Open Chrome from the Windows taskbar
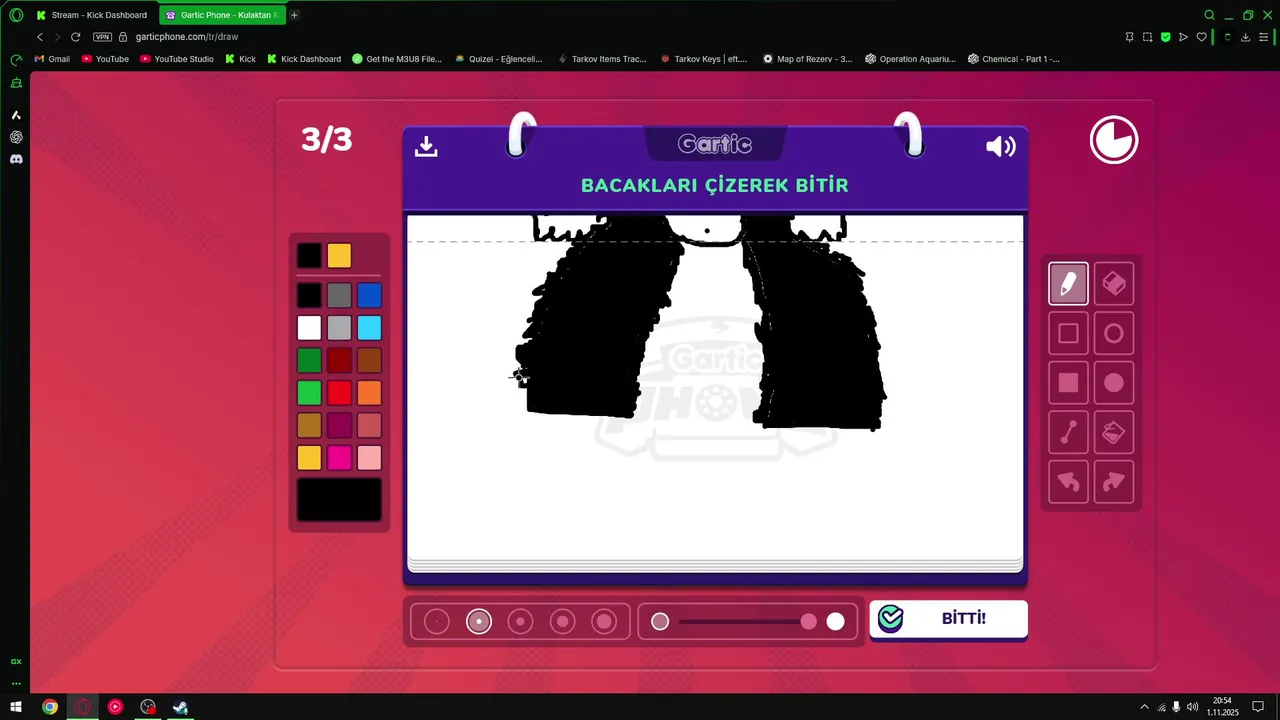1280x720 pixels. [49, 707]
